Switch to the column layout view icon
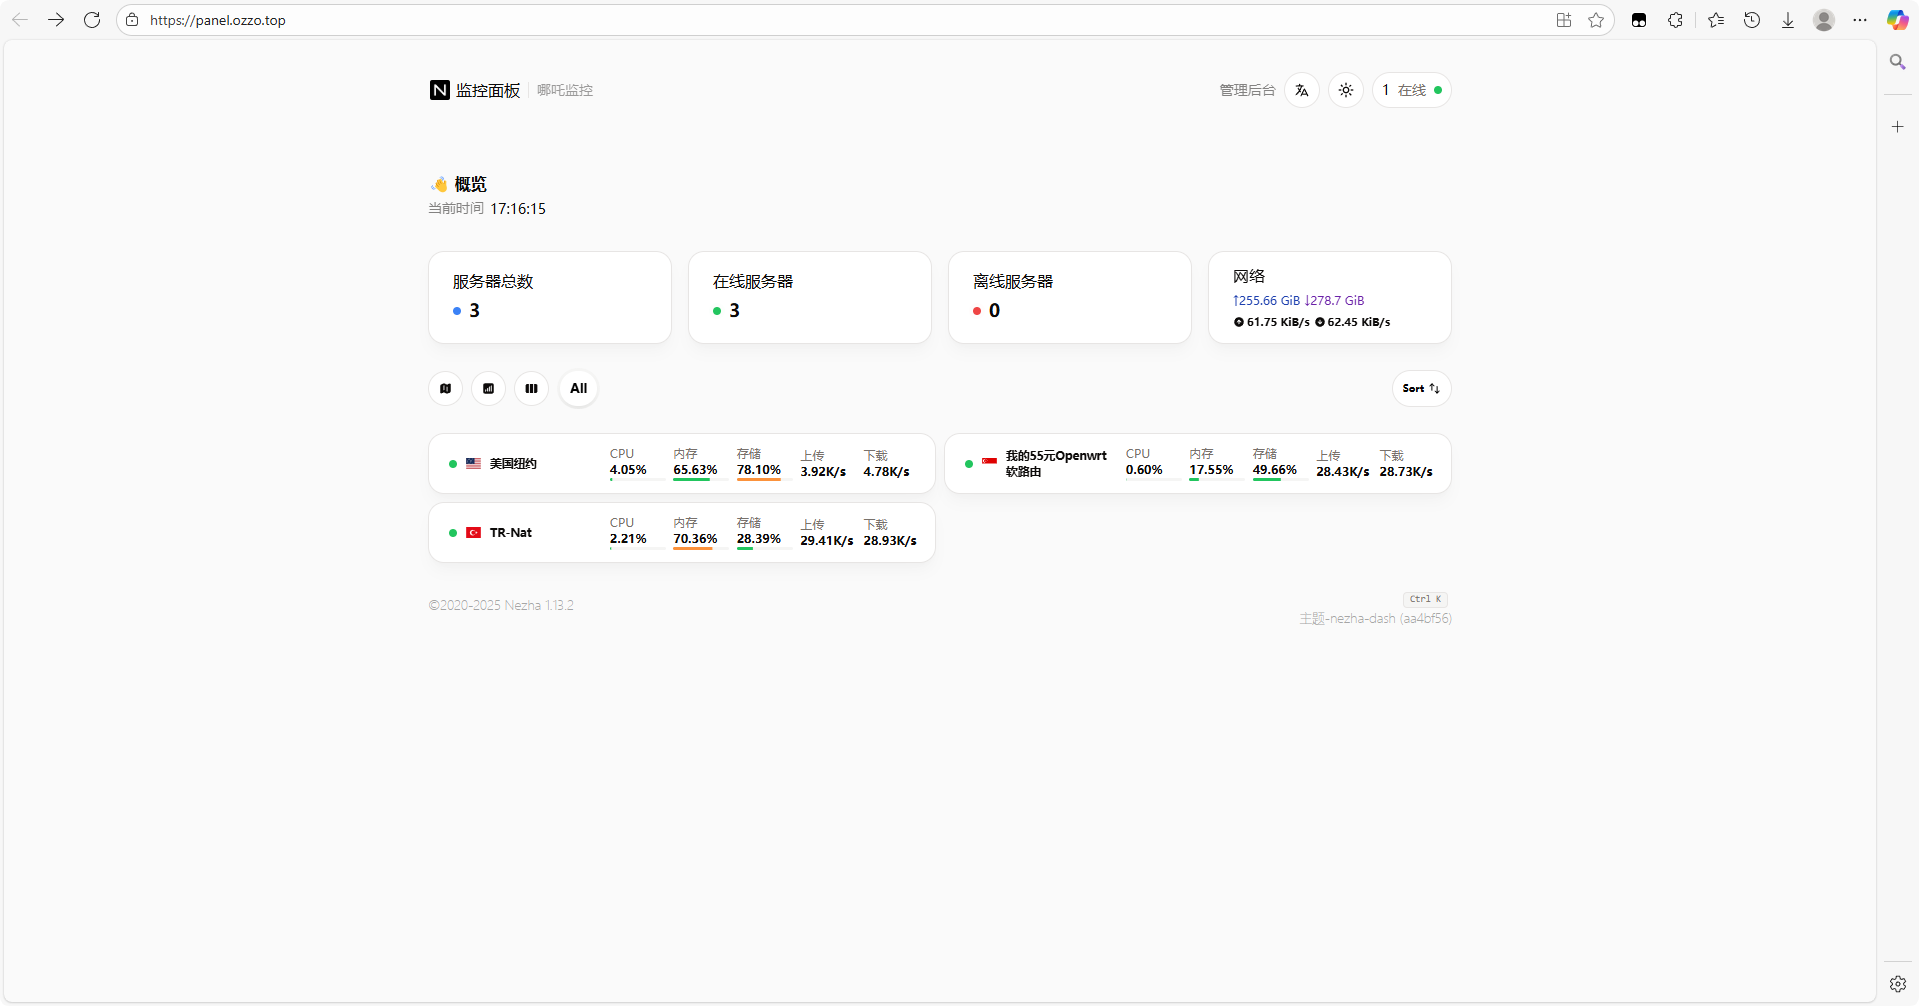The height and width of the screenshot is (1006, 1919). click(x=531, y=389)
